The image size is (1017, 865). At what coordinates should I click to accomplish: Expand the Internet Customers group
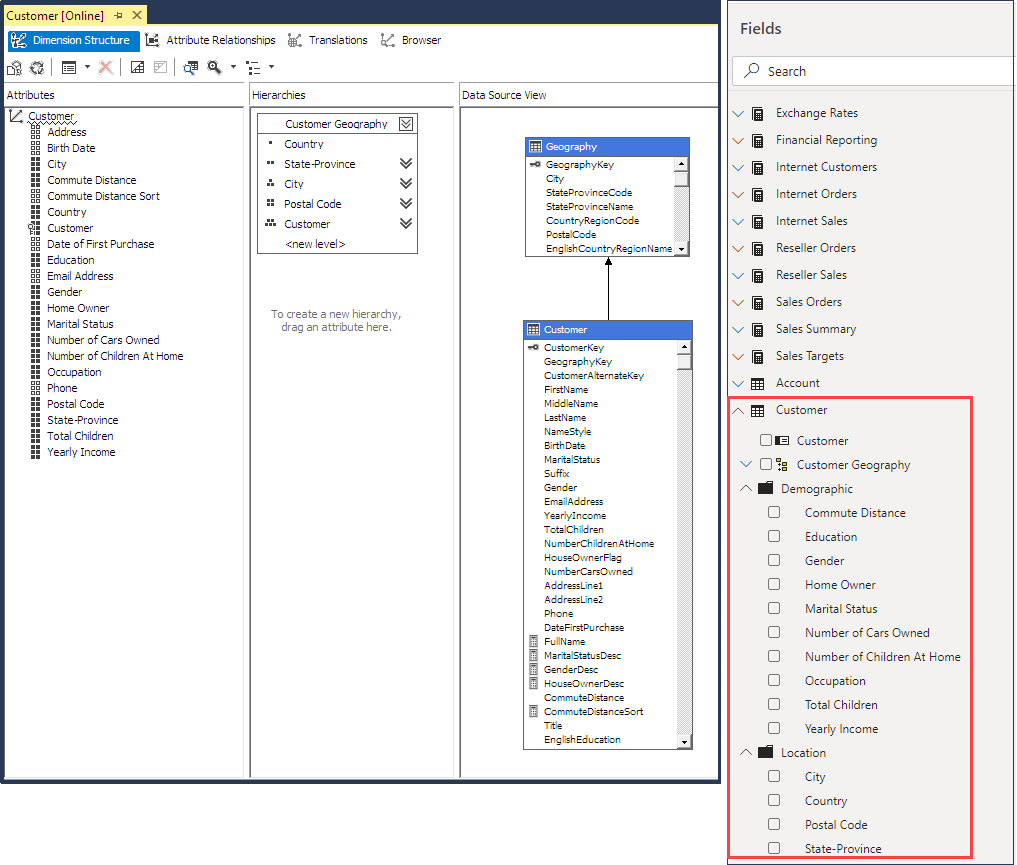click(738, 167)
